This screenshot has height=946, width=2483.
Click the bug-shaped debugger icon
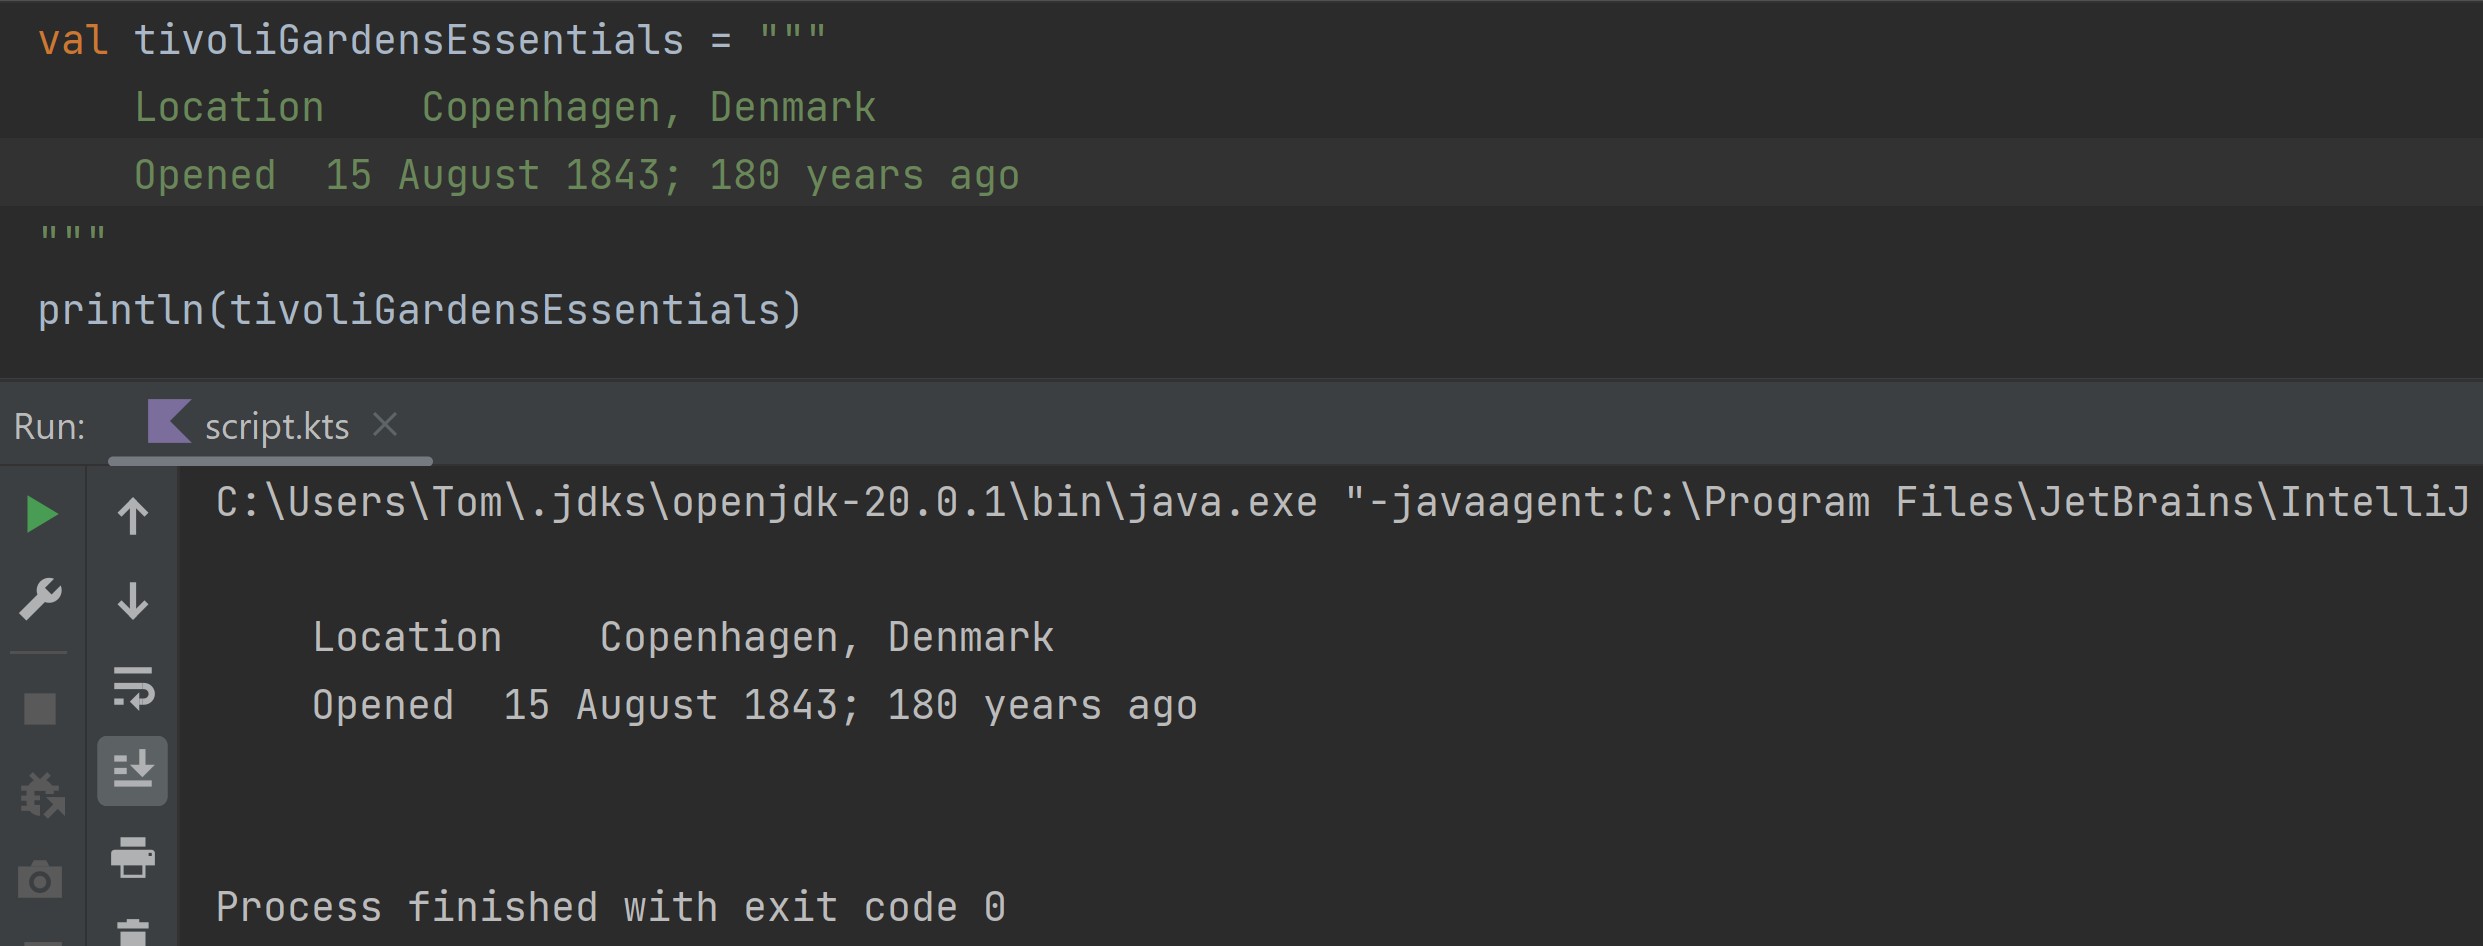[x=42, y=795]
